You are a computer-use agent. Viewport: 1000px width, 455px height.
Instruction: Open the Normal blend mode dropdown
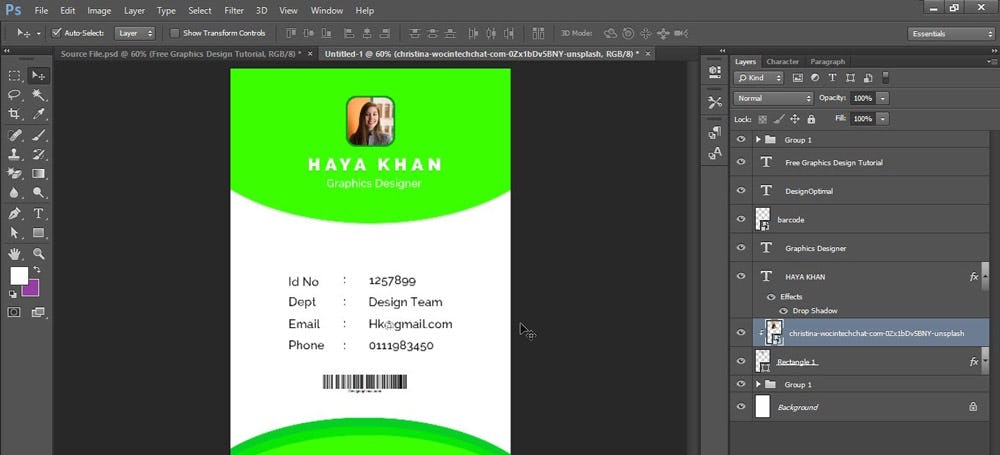coord(773,98)
